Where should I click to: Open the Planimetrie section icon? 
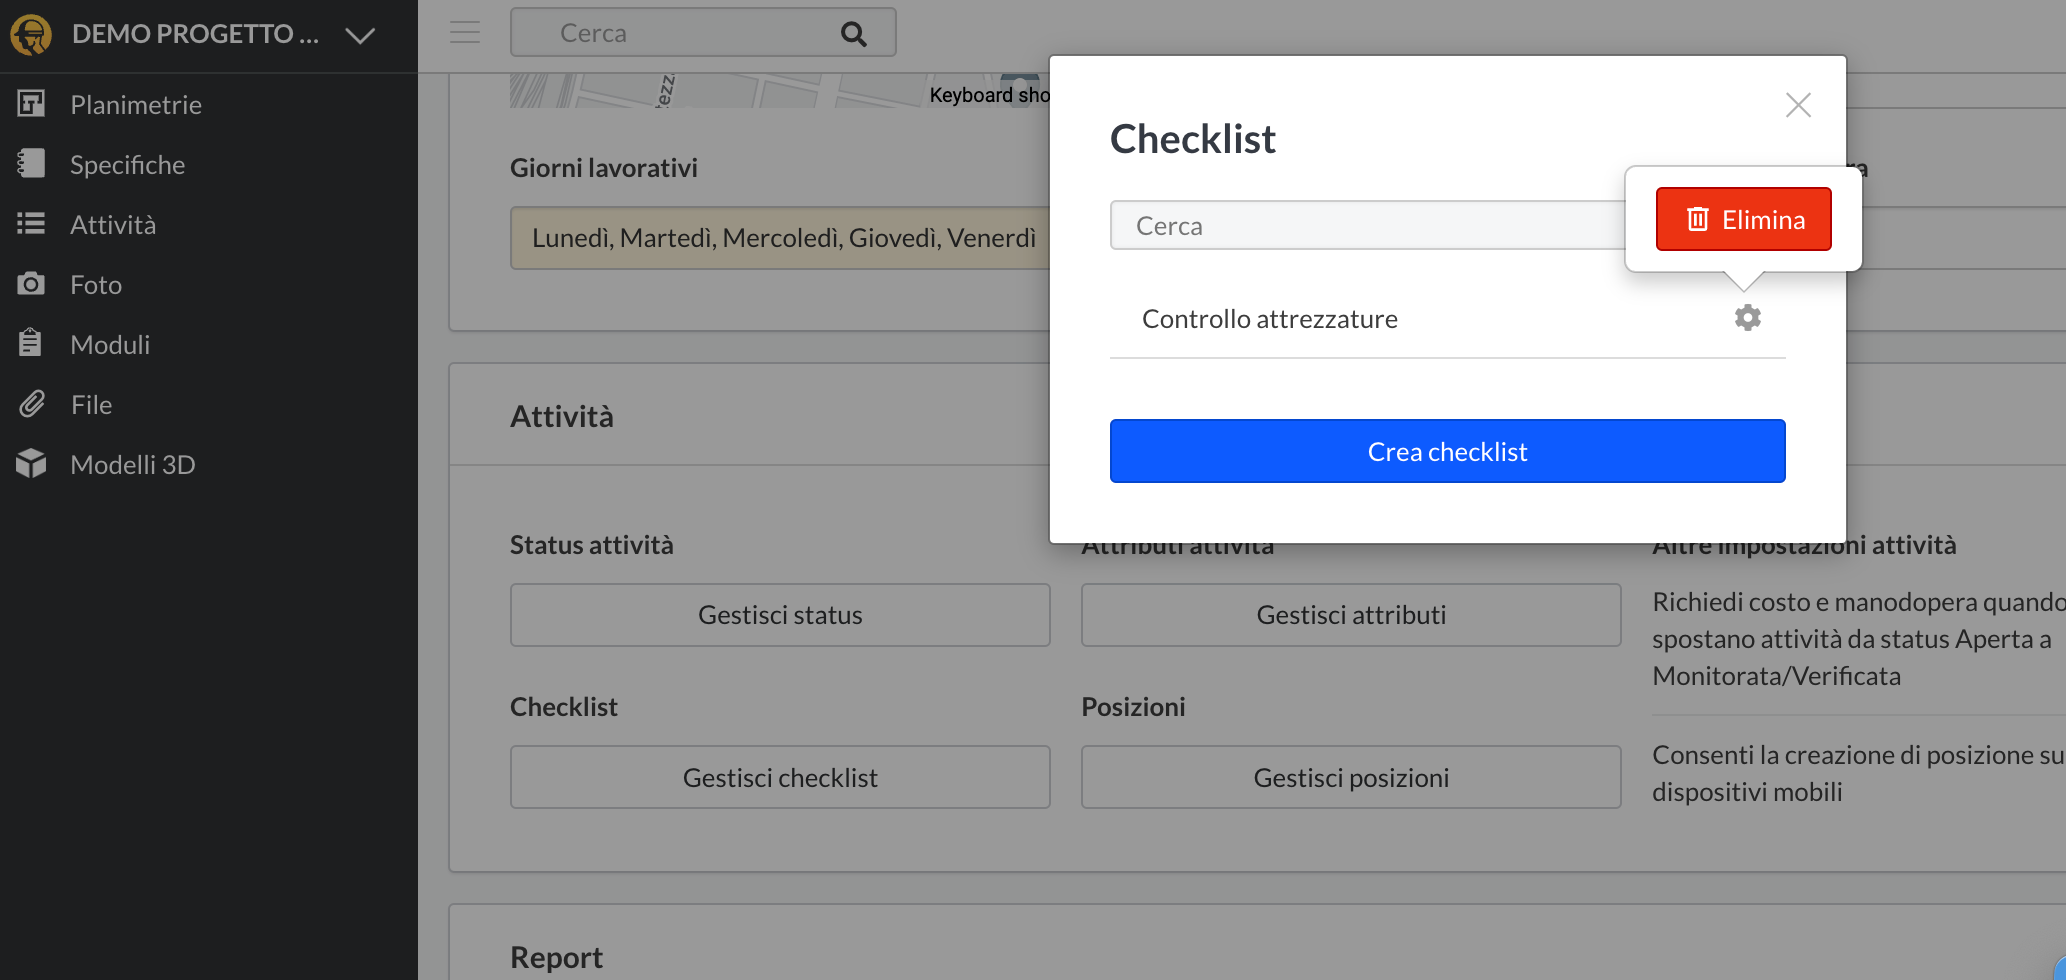point(32,104)
